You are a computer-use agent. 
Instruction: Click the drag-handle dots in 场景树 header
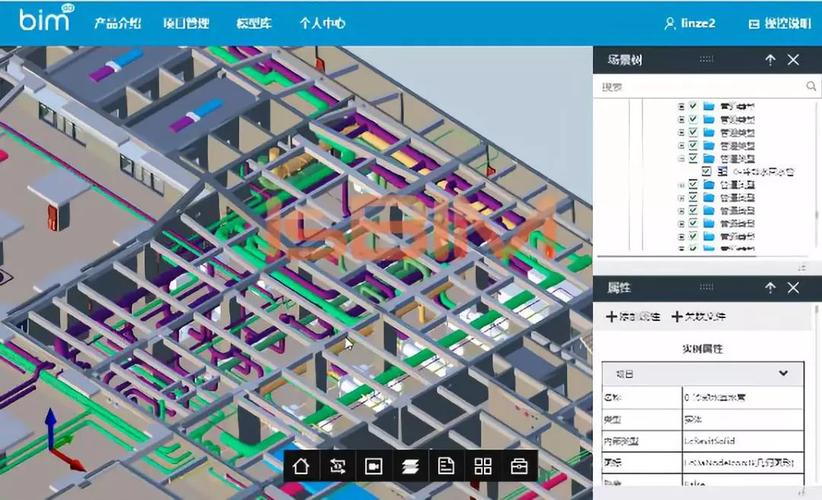(x=706, y=59)
